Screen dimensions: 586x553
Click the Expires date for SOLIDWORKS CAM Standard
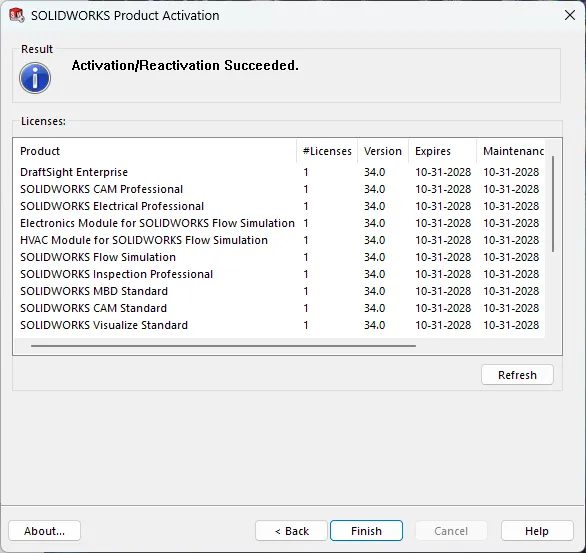click(x=443, y=308)
